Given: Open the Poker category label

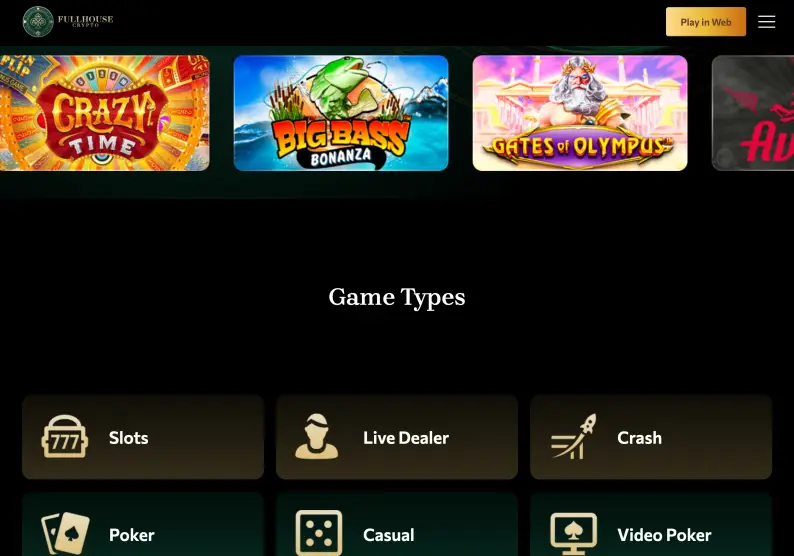Looking at the screenshot, I should 132,535.
